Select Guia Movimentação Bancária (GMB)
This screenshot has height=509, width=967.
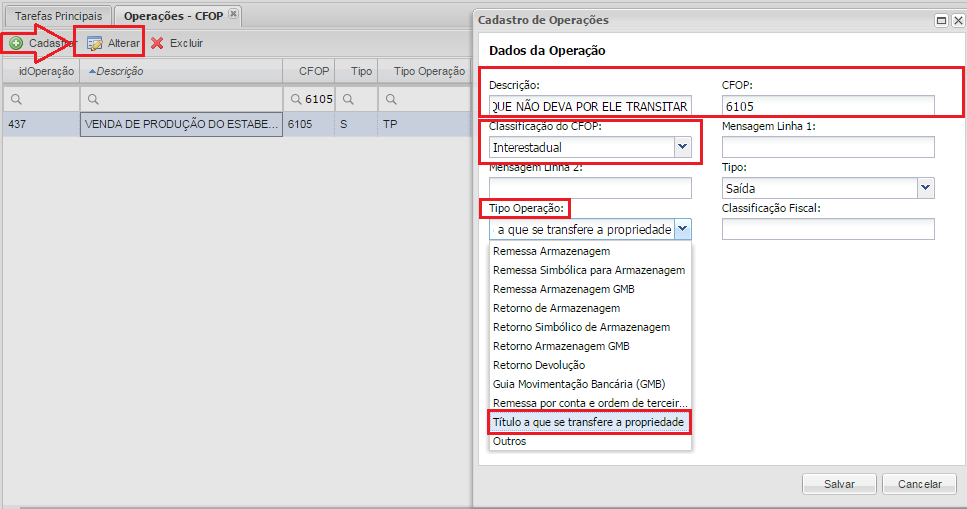pyautogui.click(x=590, y=384)
